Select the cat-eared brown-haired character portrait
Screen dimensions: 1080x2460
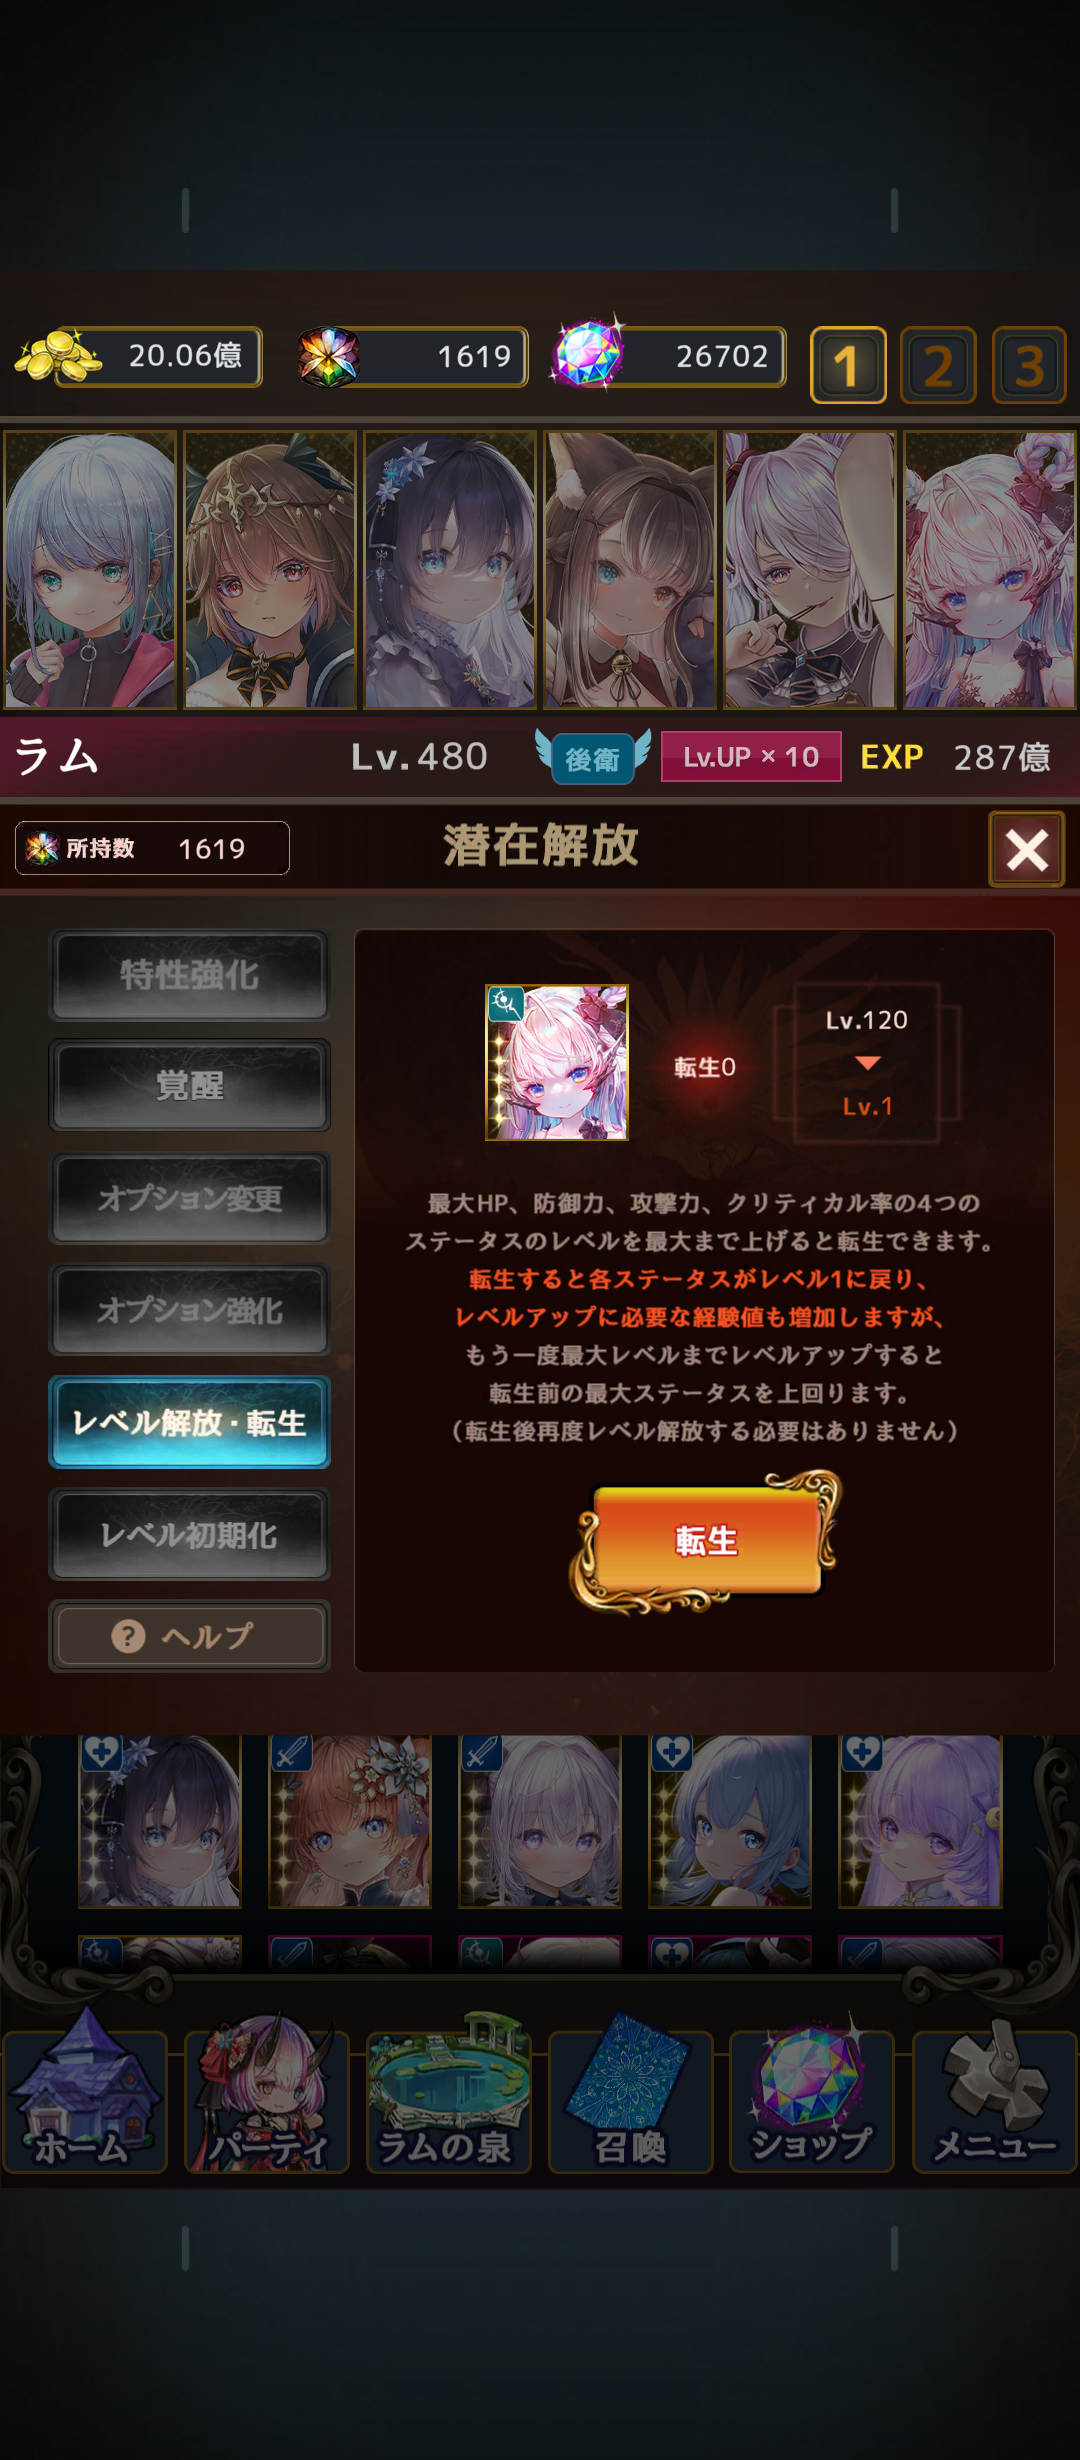click(630, 570)
